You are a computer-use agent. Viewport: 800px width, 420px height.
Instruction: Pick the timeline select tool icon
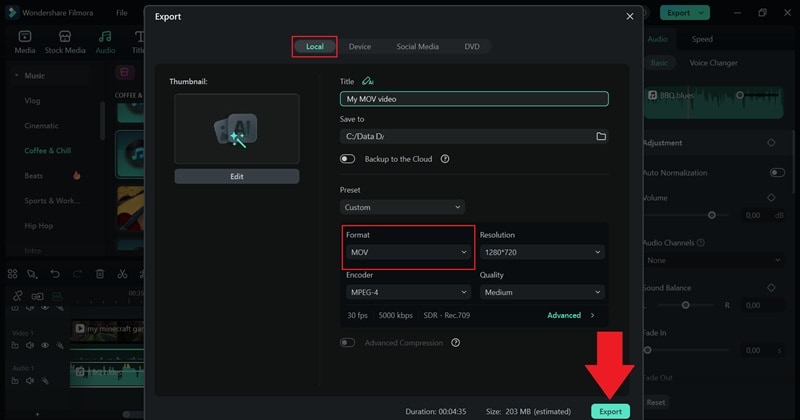click(x=32, y=274)
